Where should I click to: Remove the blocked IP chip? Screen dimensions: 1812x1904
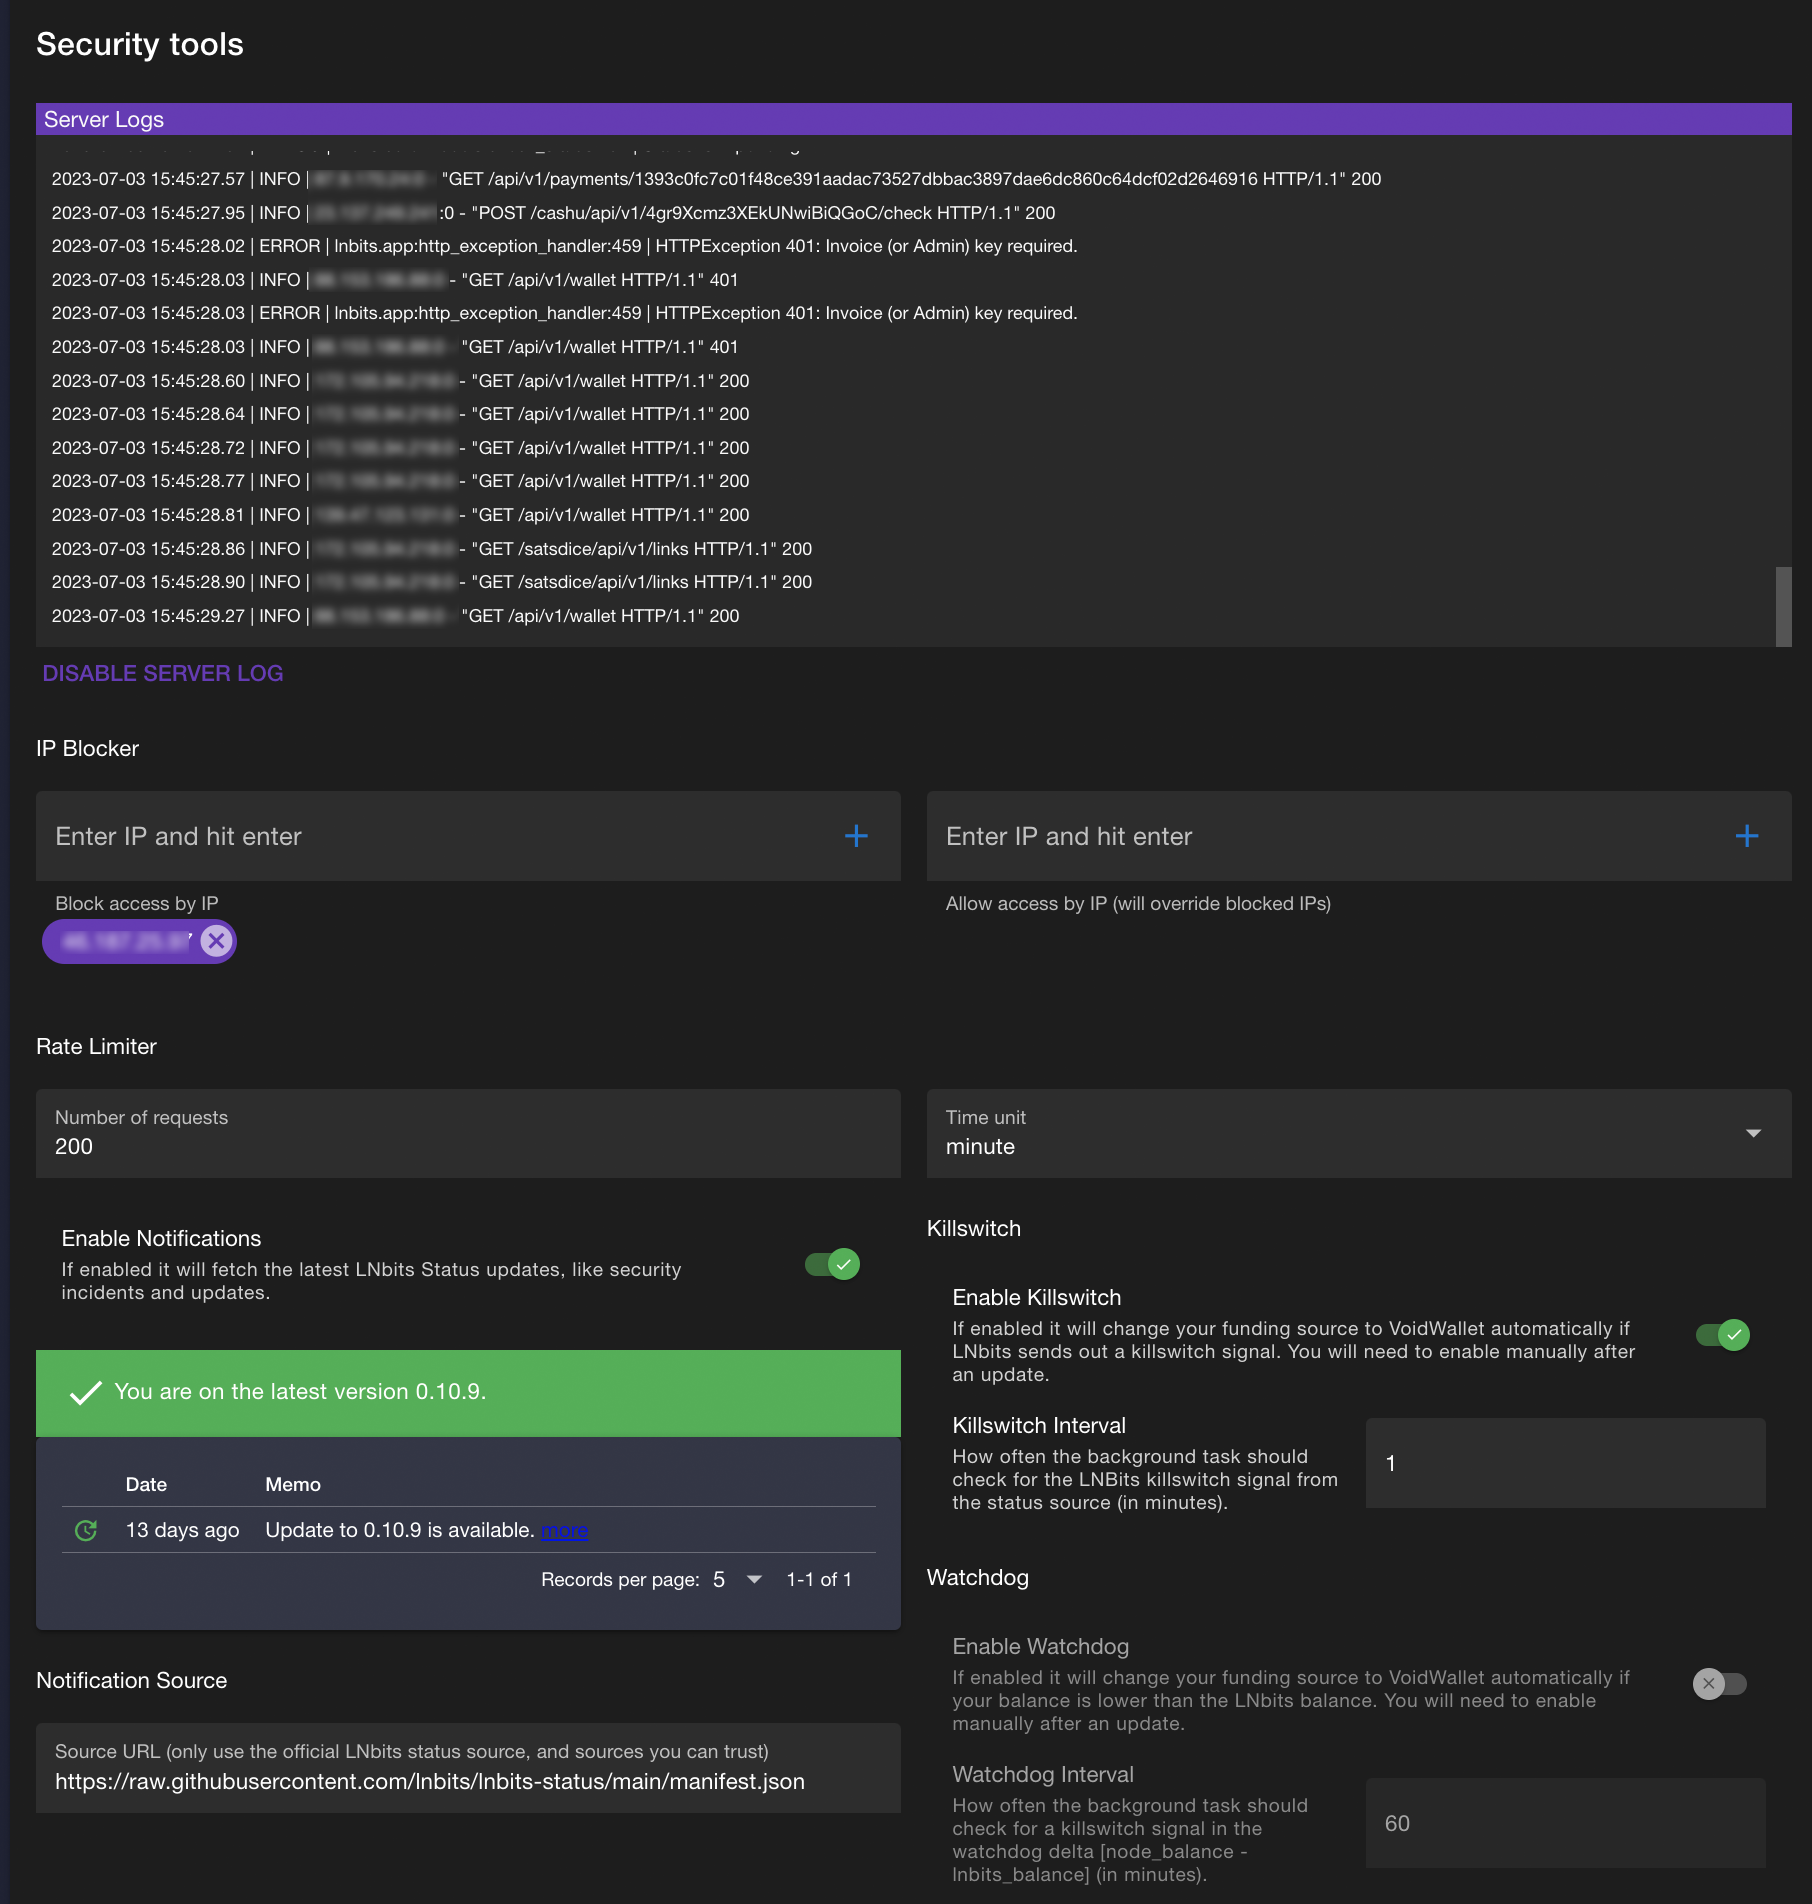tap(216, 941)
